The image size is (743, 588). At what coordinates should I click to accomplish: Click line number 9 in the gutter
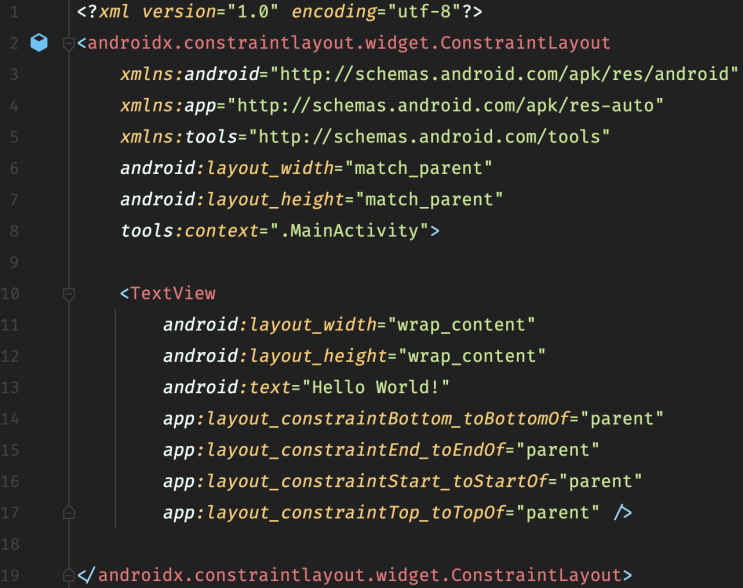[14, 262]
